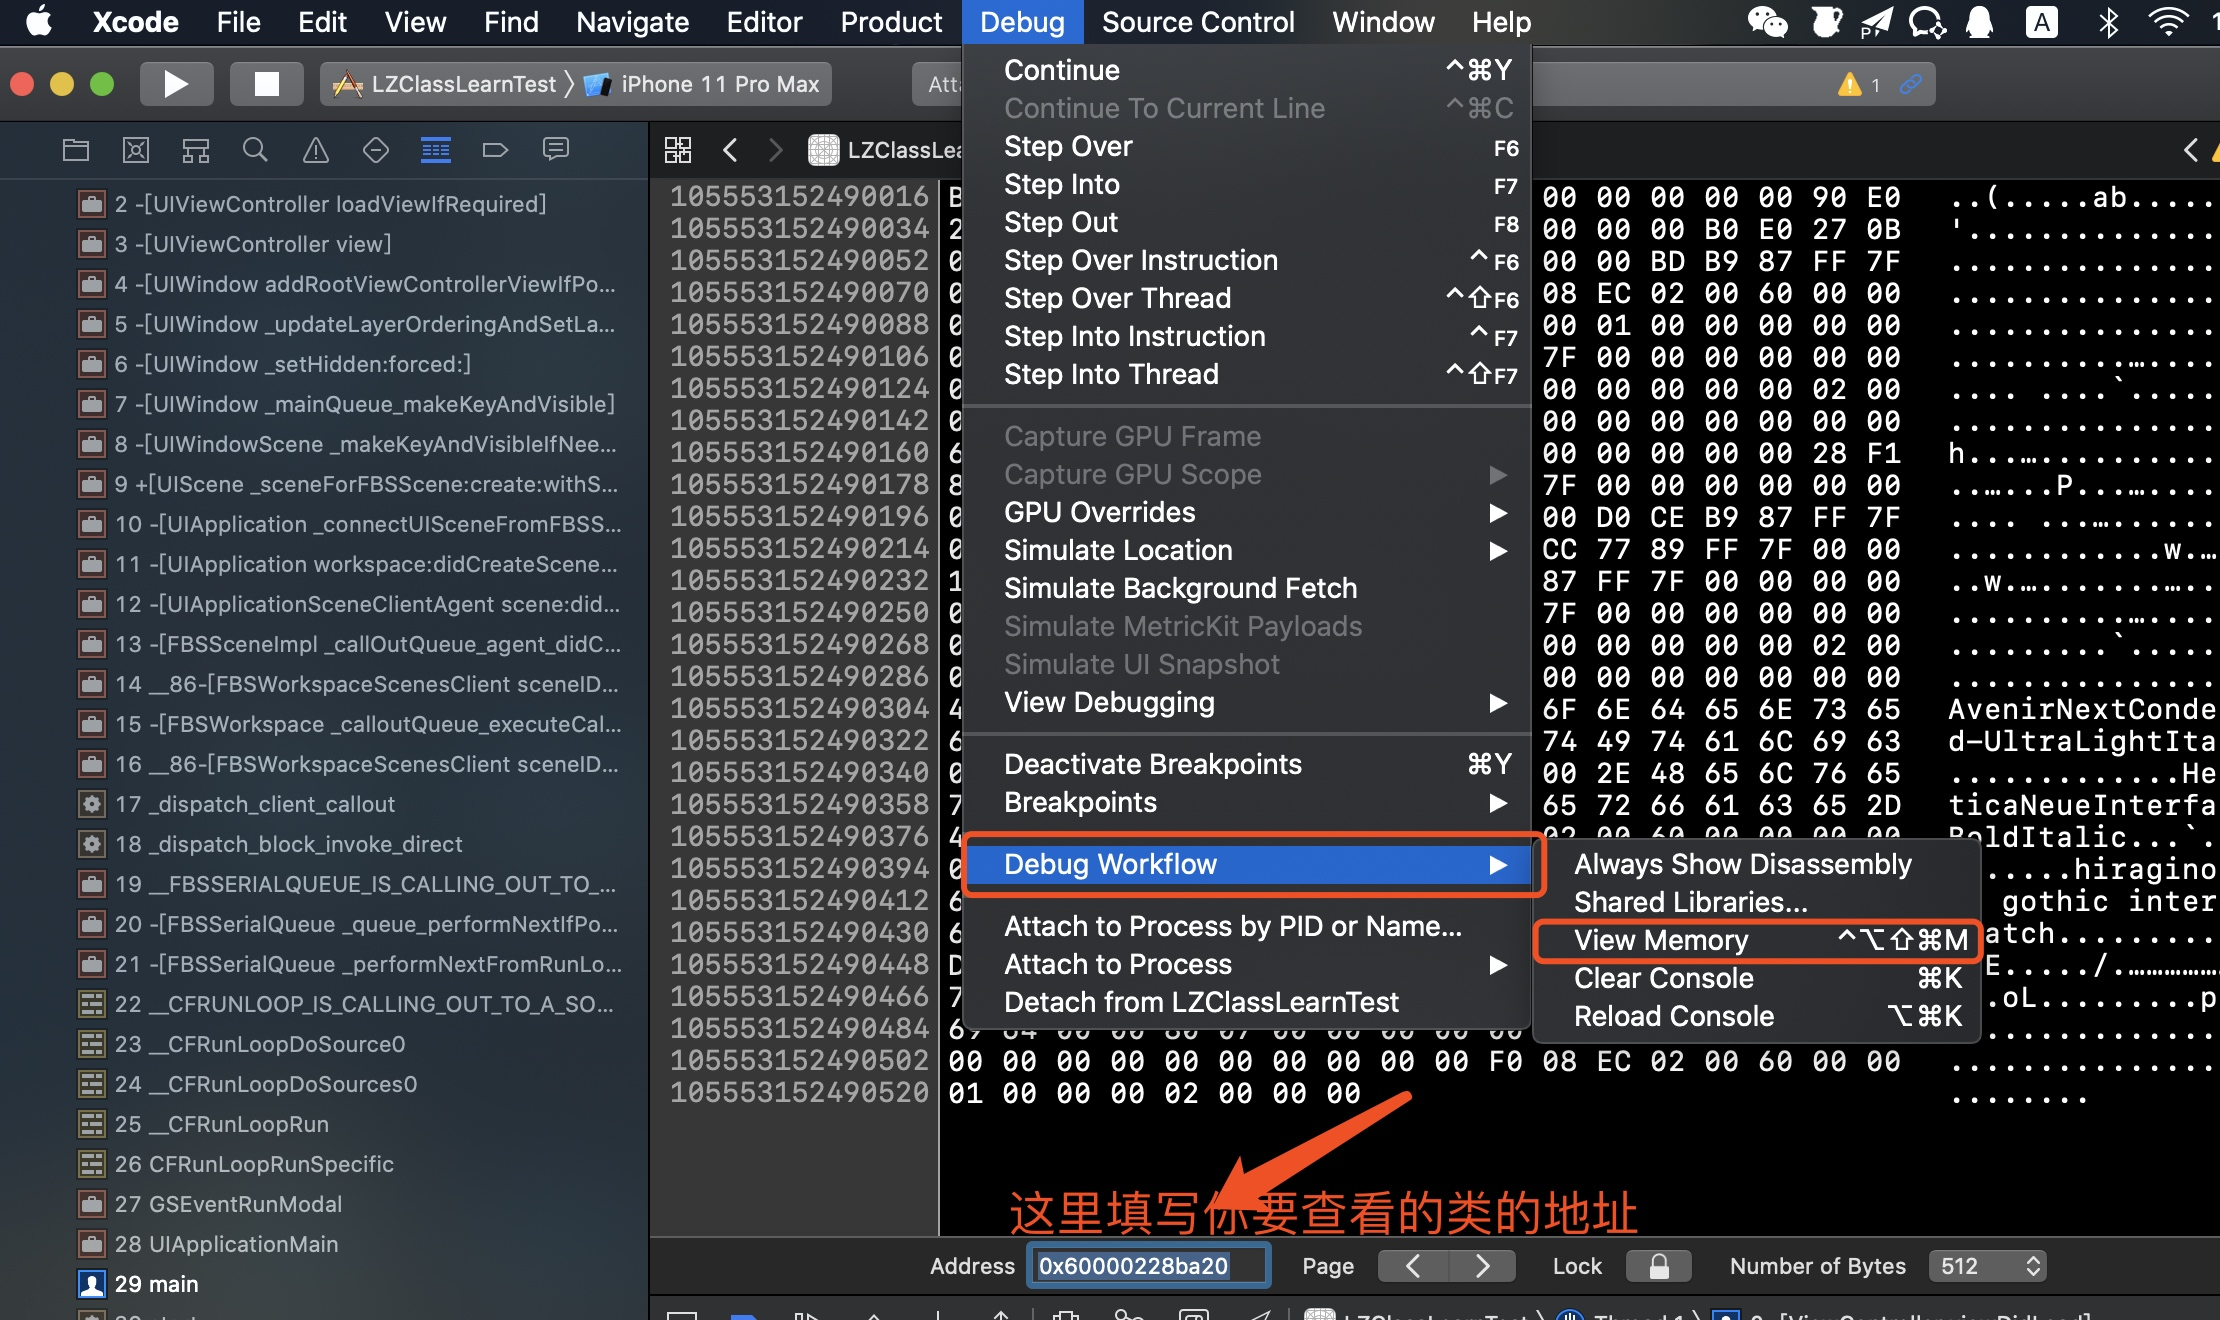This screenshot has height=1320, width=2220.
Task: Open the Project navigator folder icon
Action: click(76, 150)
